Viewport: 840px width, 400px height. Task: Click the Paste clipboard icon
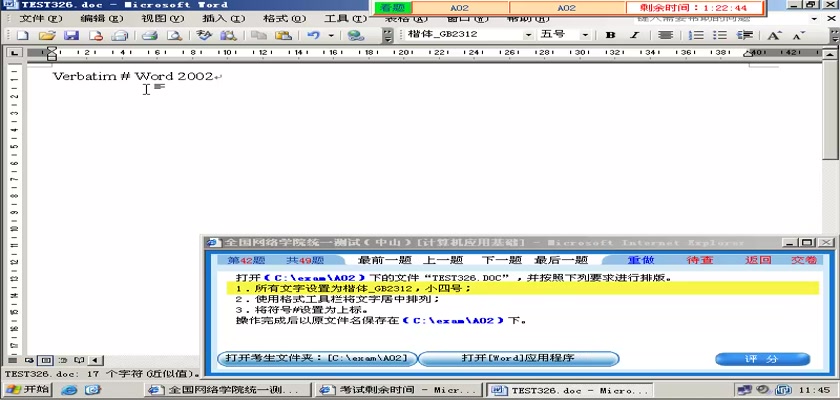pyautogui.click(x=283, y=35)
